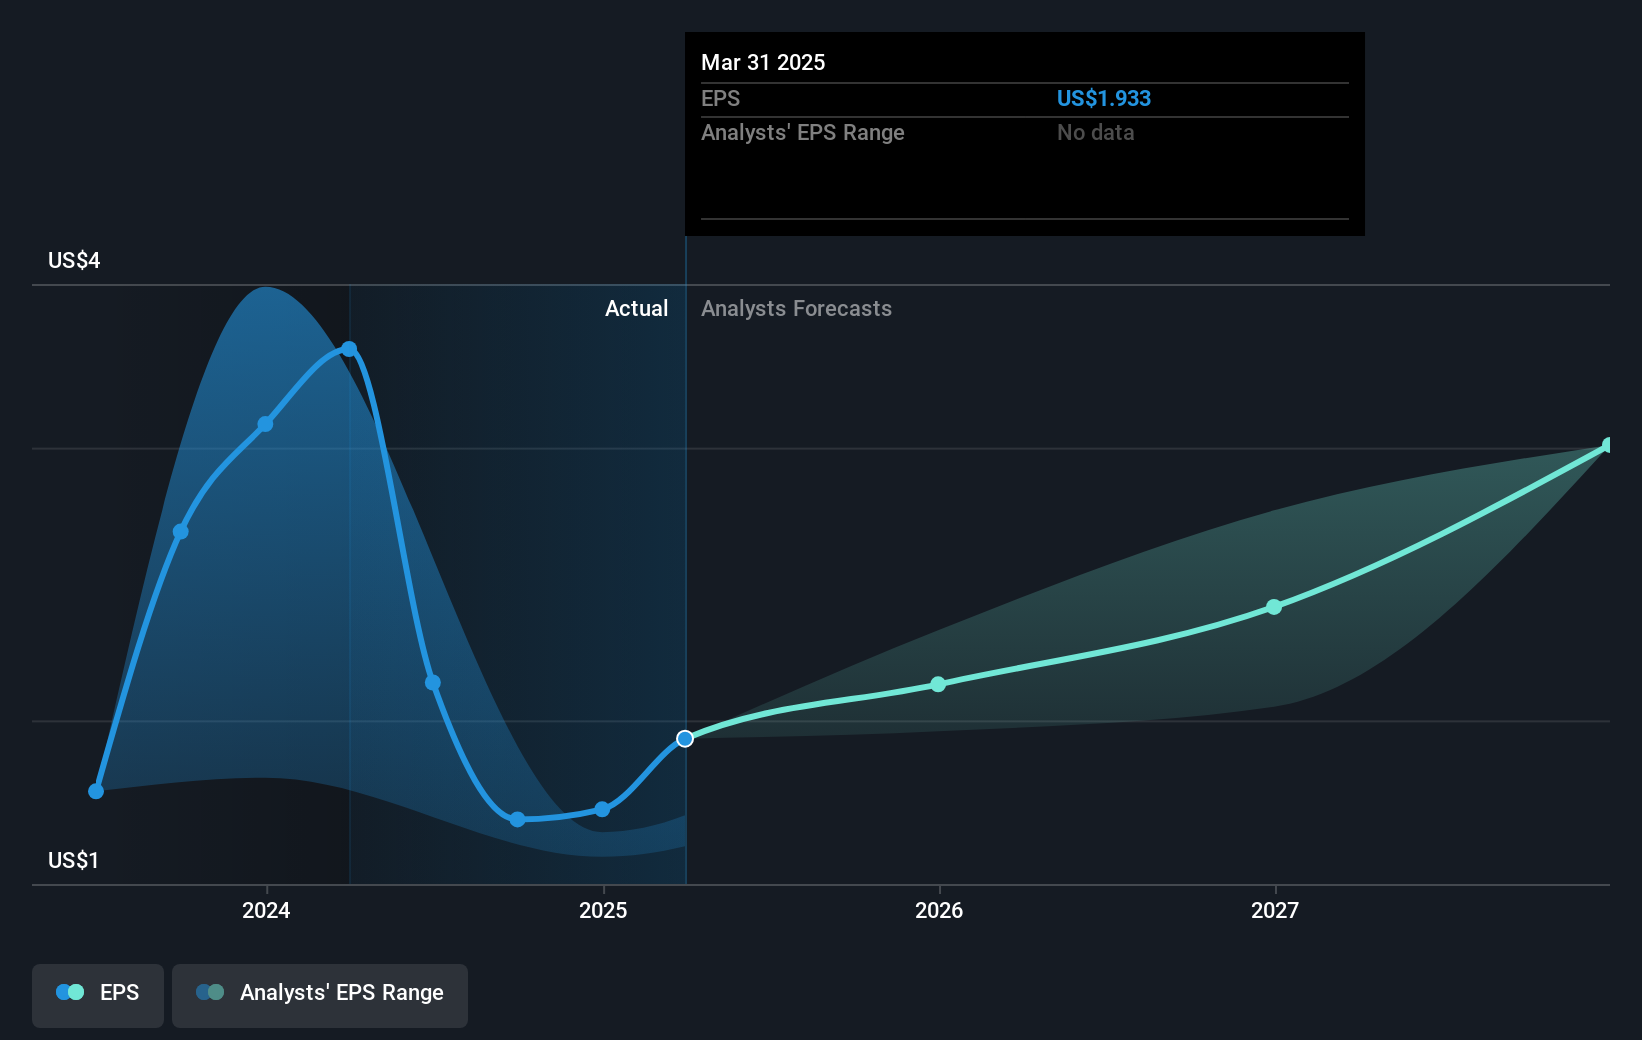Click the 2027 x-axis label

1275,910
